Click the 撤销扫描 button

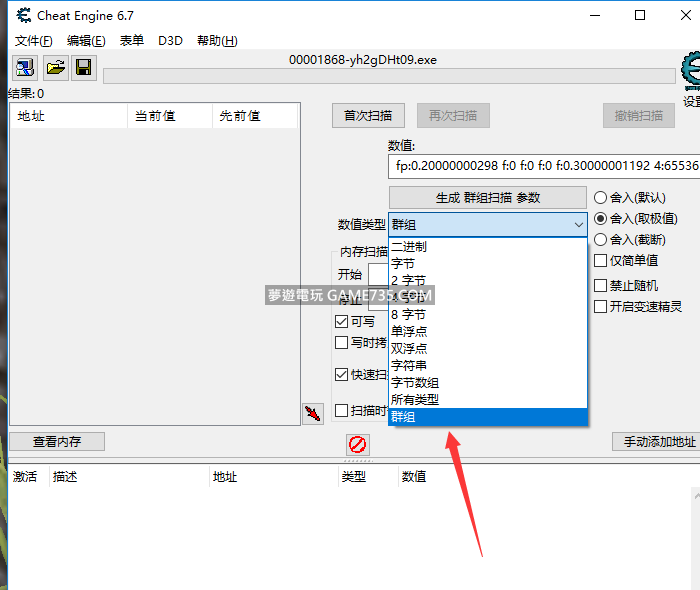[x=638, y=116]
